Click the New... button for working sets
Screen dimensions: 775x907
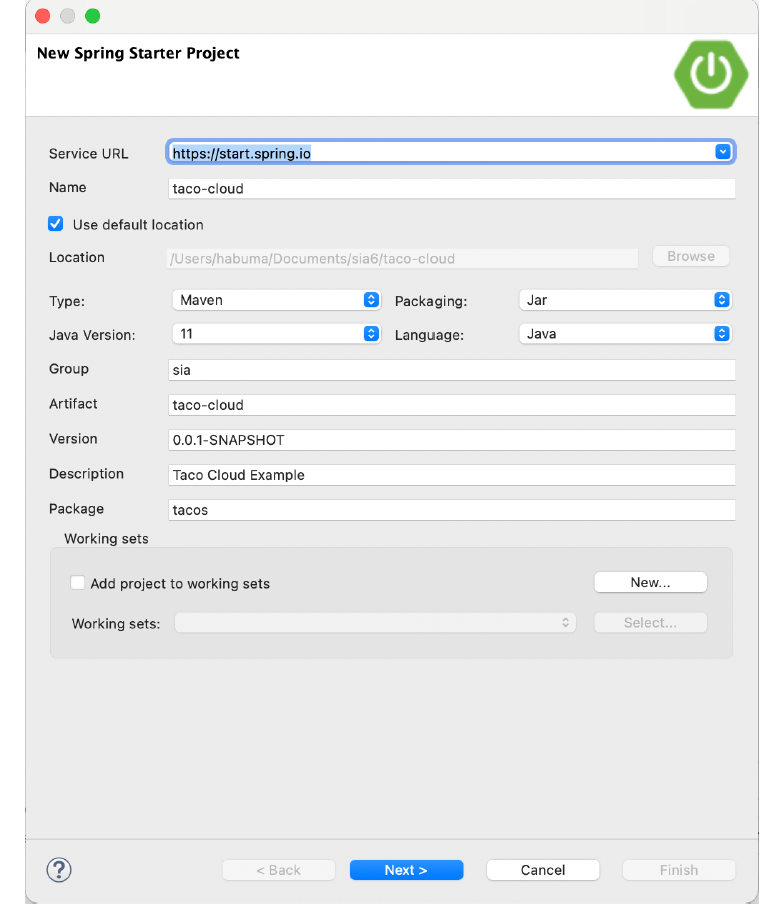click(x=650, y=582)
